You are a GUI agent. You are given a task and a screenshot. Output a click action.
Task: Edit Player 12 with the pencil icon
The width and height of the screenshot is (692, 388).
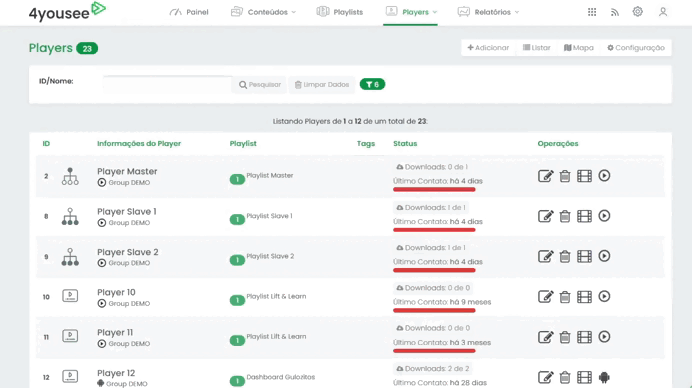pos(545,377)
